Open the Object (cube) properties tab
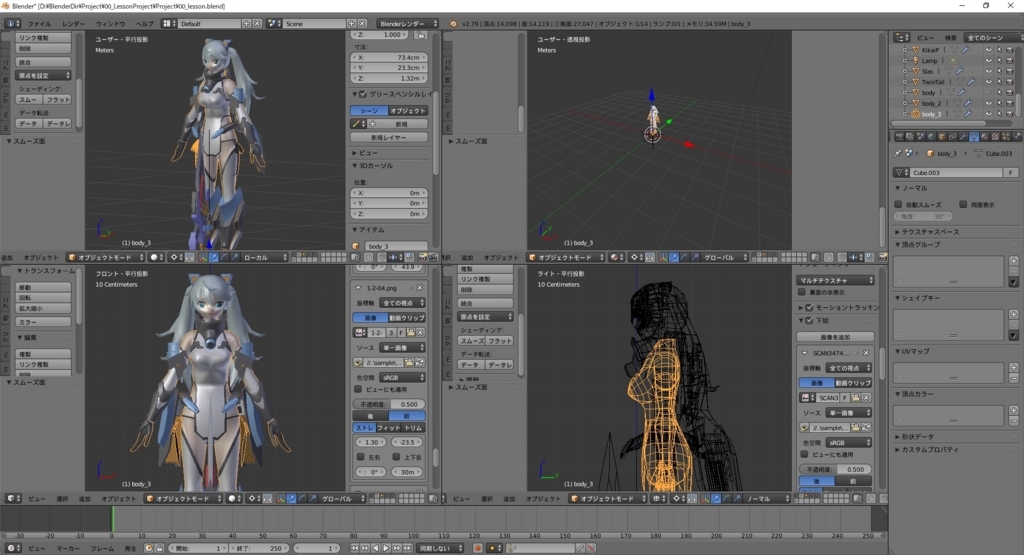The height and width of the screenshot is (555, 1024). (942, 136)
